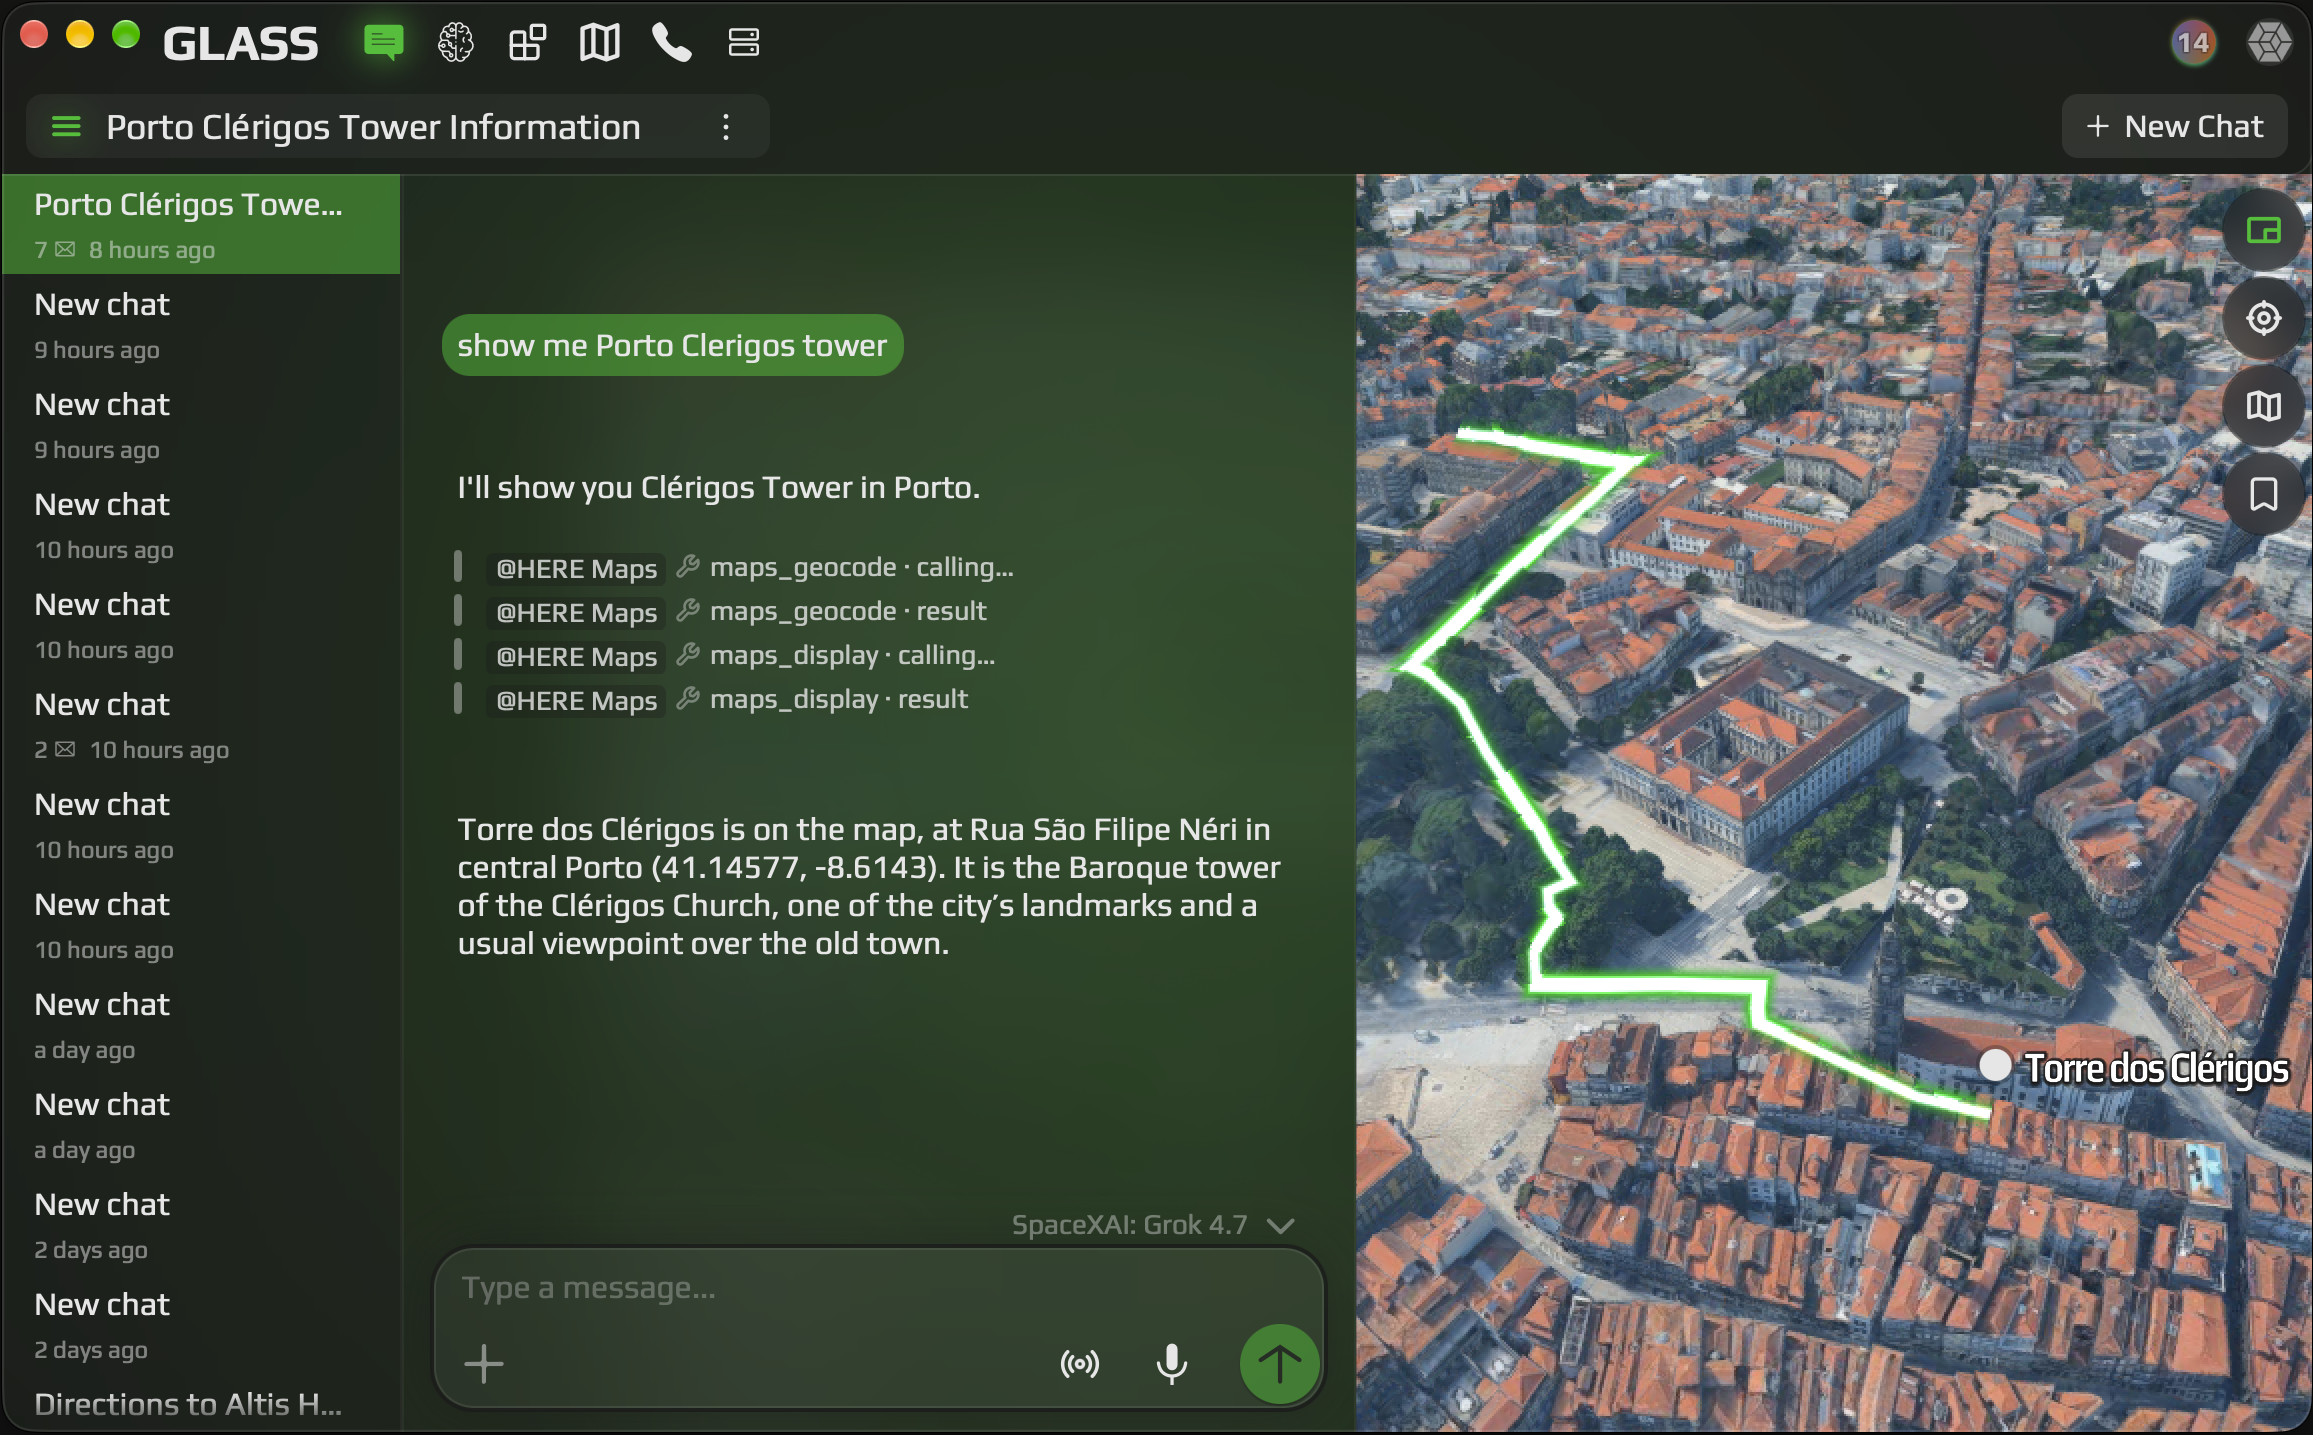
Task: Click the Type a message input field
Action: coord(880,1288)
